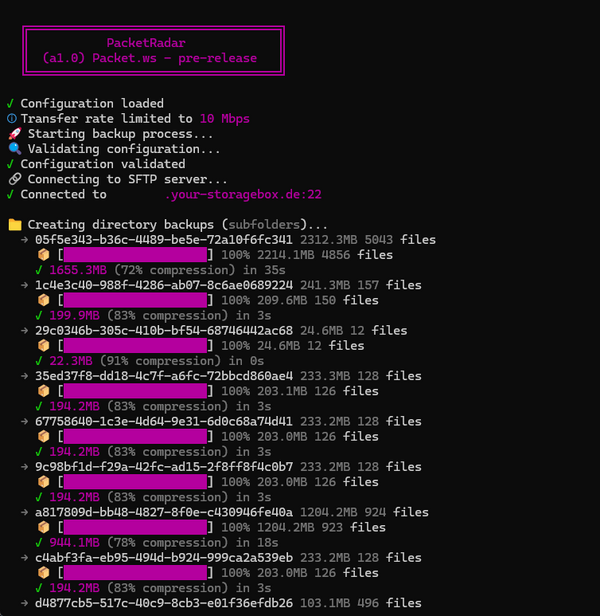
Task: Click folder ID 29c0346b-305c-410b-bf54-68746442ac68
Action: click(164, 330)
